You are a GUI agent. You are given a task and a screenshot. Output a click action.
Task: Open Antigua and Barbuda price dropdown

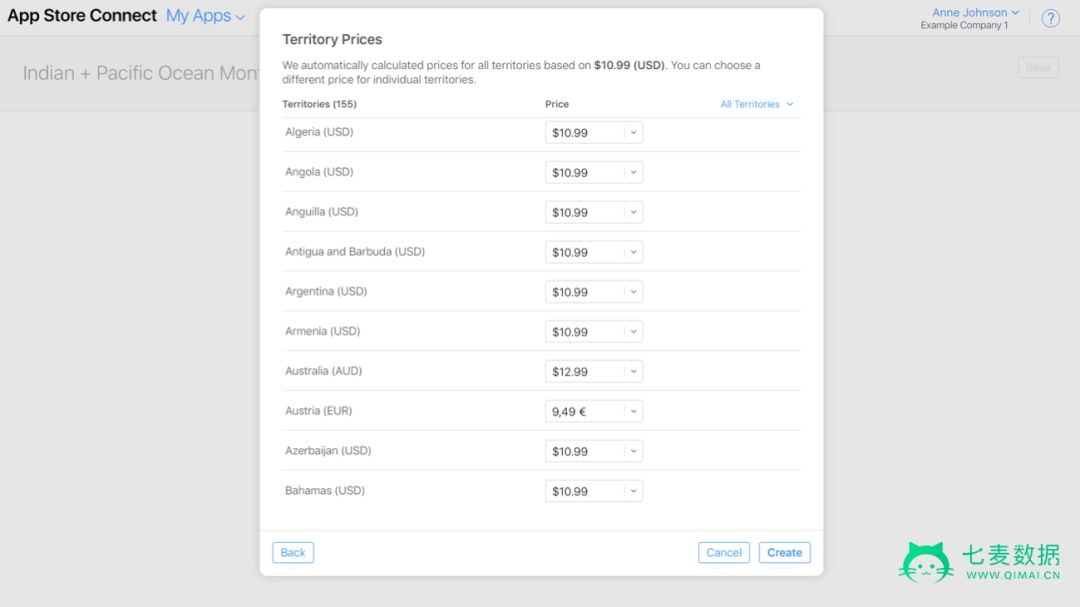click(594, 252)
